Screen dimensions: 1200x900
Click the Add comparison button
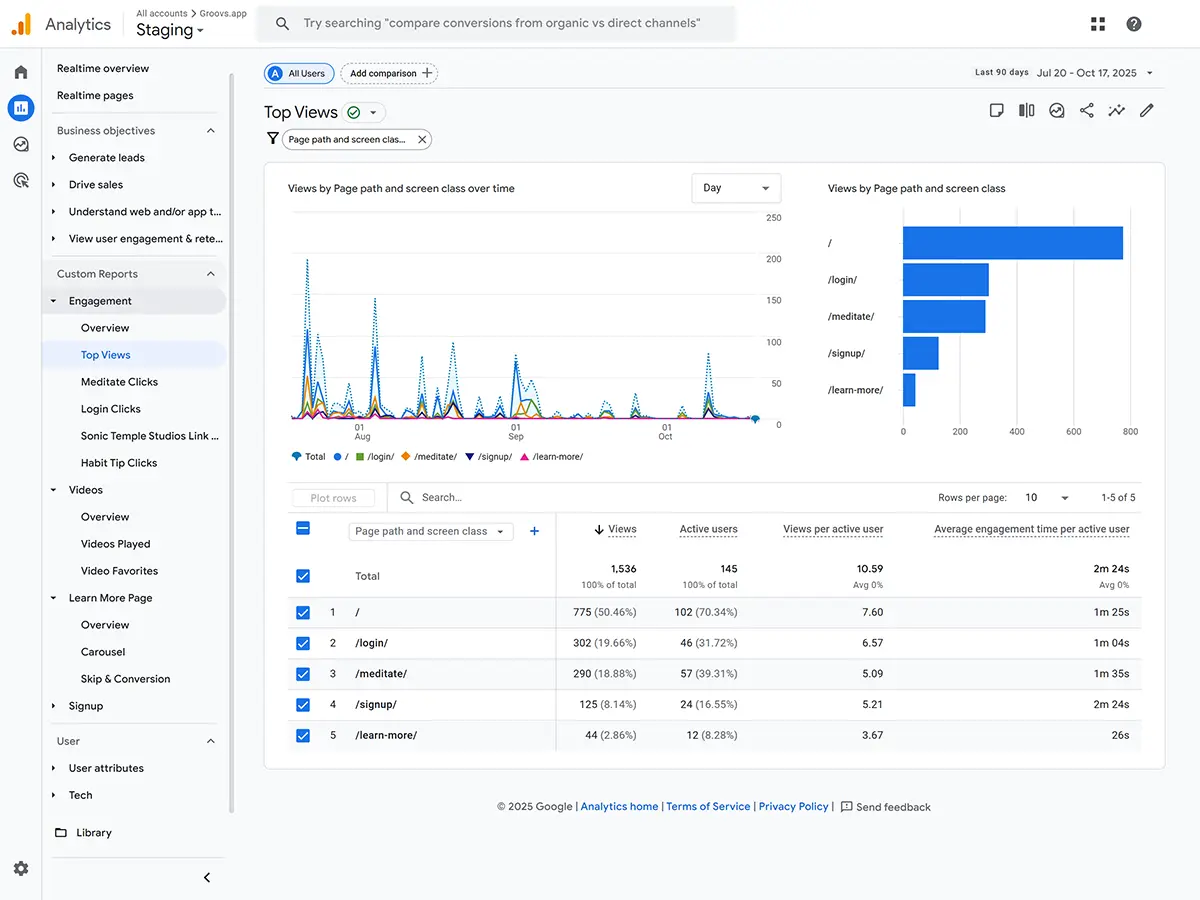click(x=390, y=73)
